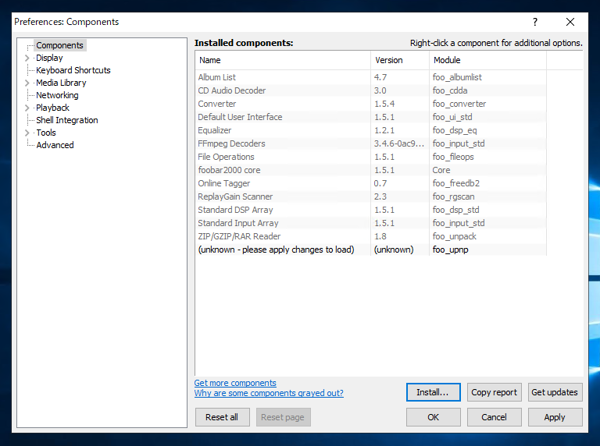This screenshot has height=446, width=600.
Task: Click the Get updates button
Action: 554,392
